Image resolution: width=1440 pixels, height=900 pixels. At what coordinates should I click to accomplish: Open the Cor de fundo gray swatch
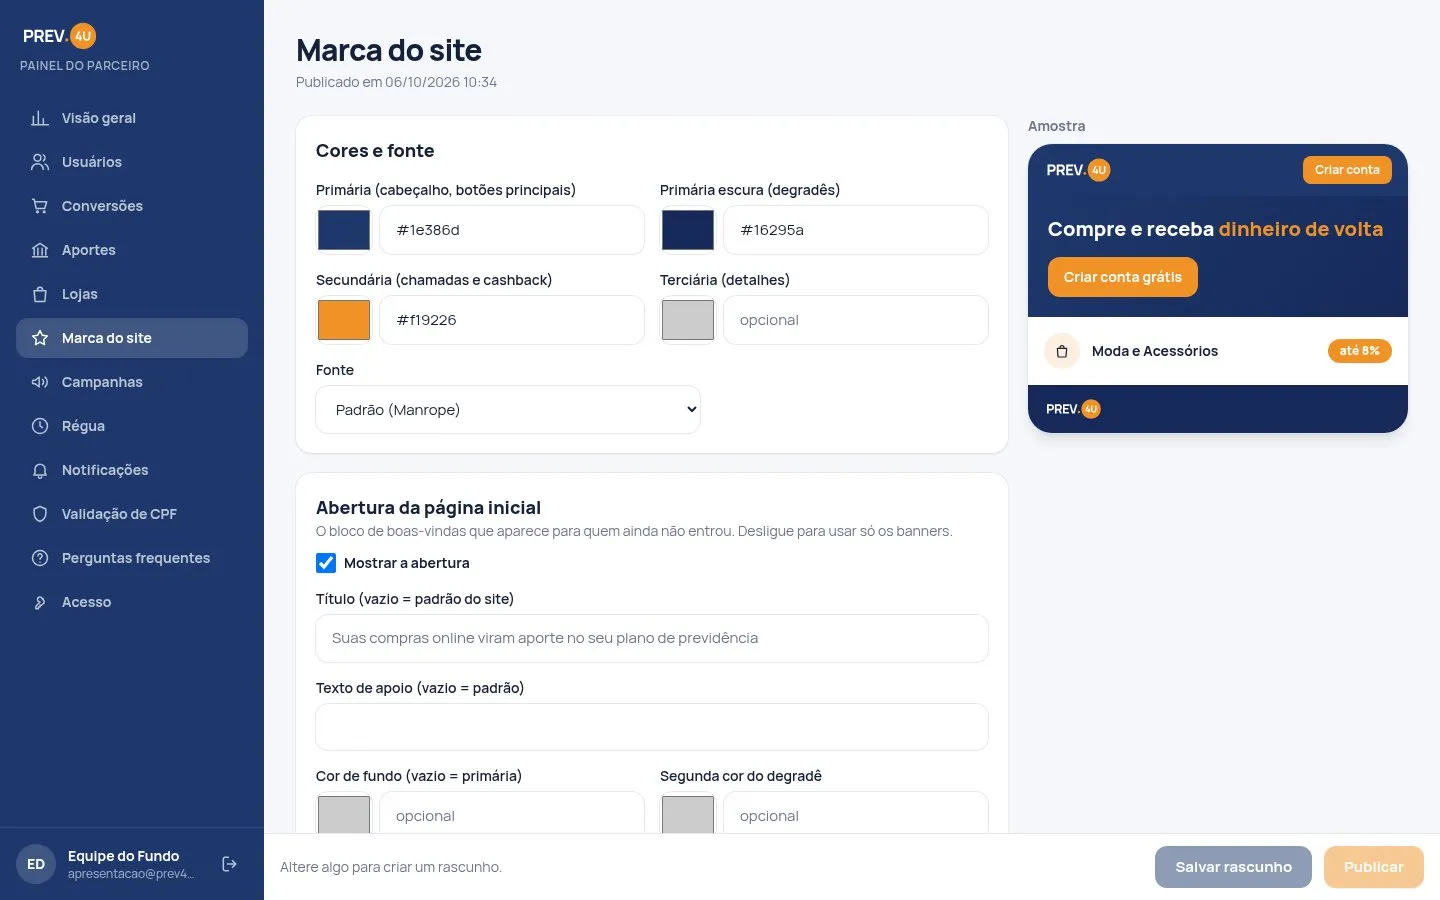coord(344,815)
